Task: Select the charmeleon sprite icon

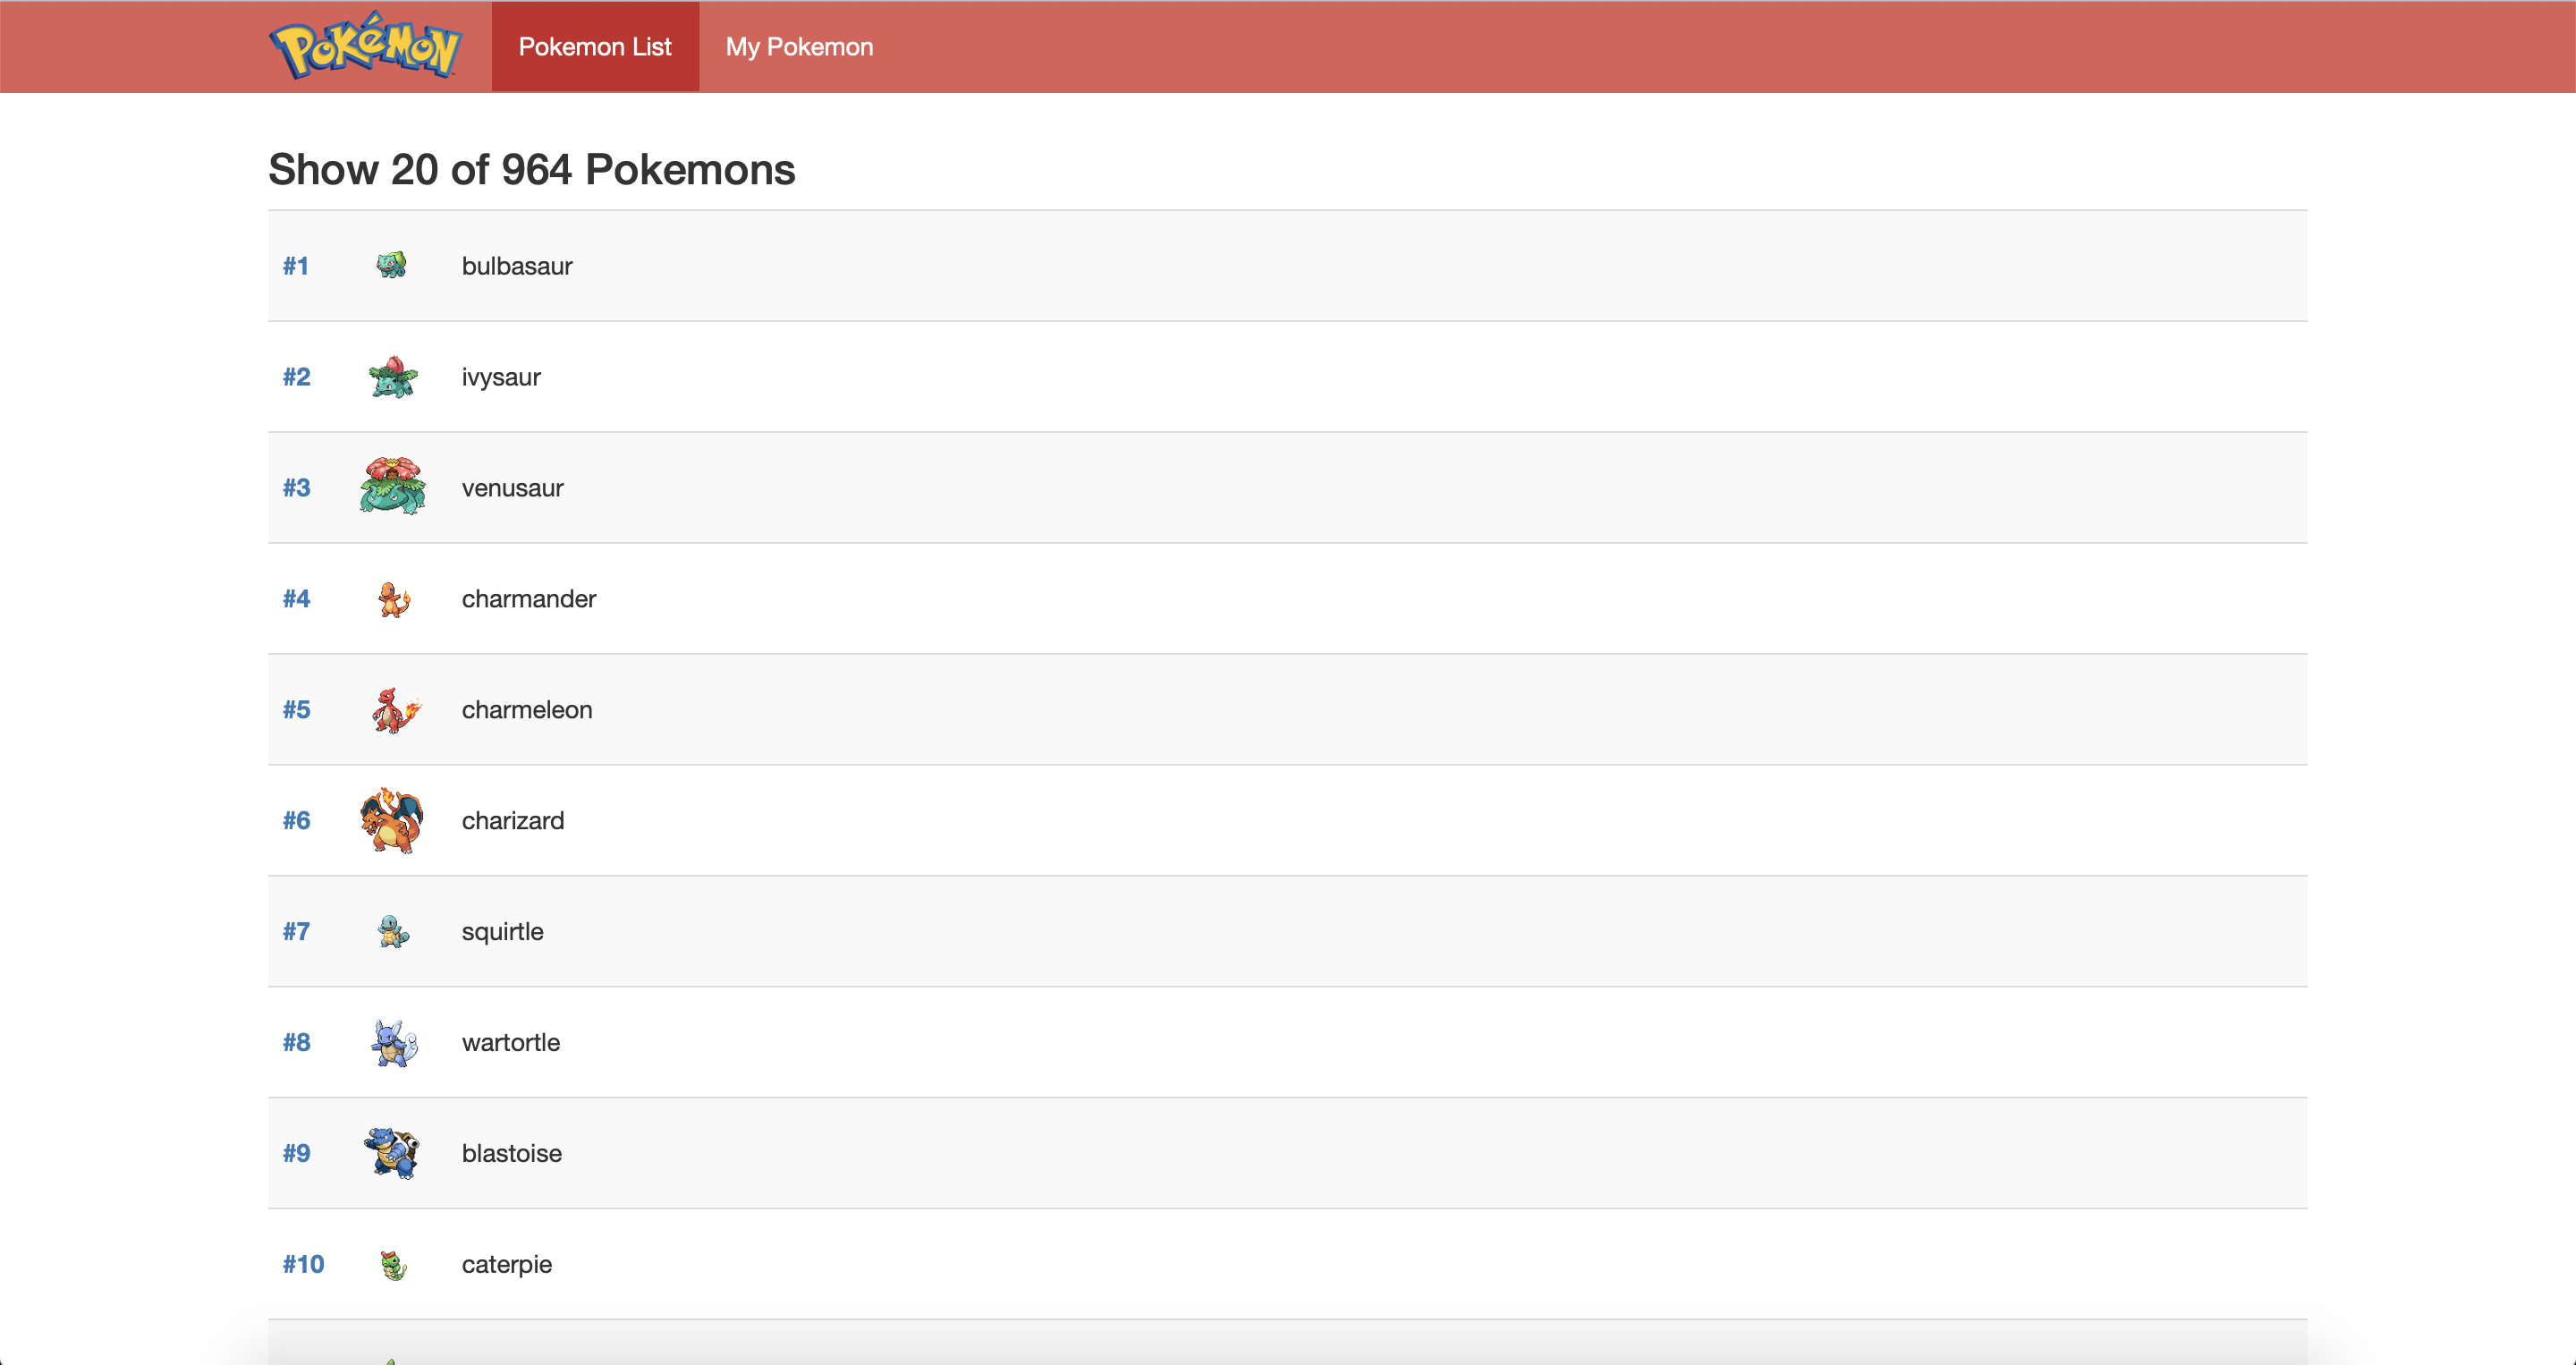Action: 394,710
